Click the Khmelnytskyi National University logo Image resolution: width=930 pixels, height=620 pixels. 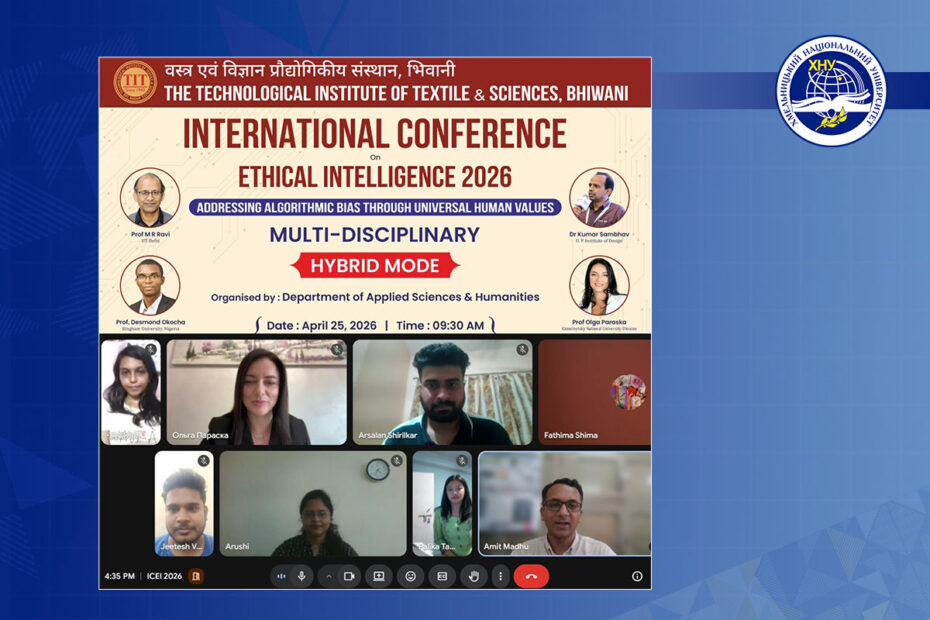(830, 91)
